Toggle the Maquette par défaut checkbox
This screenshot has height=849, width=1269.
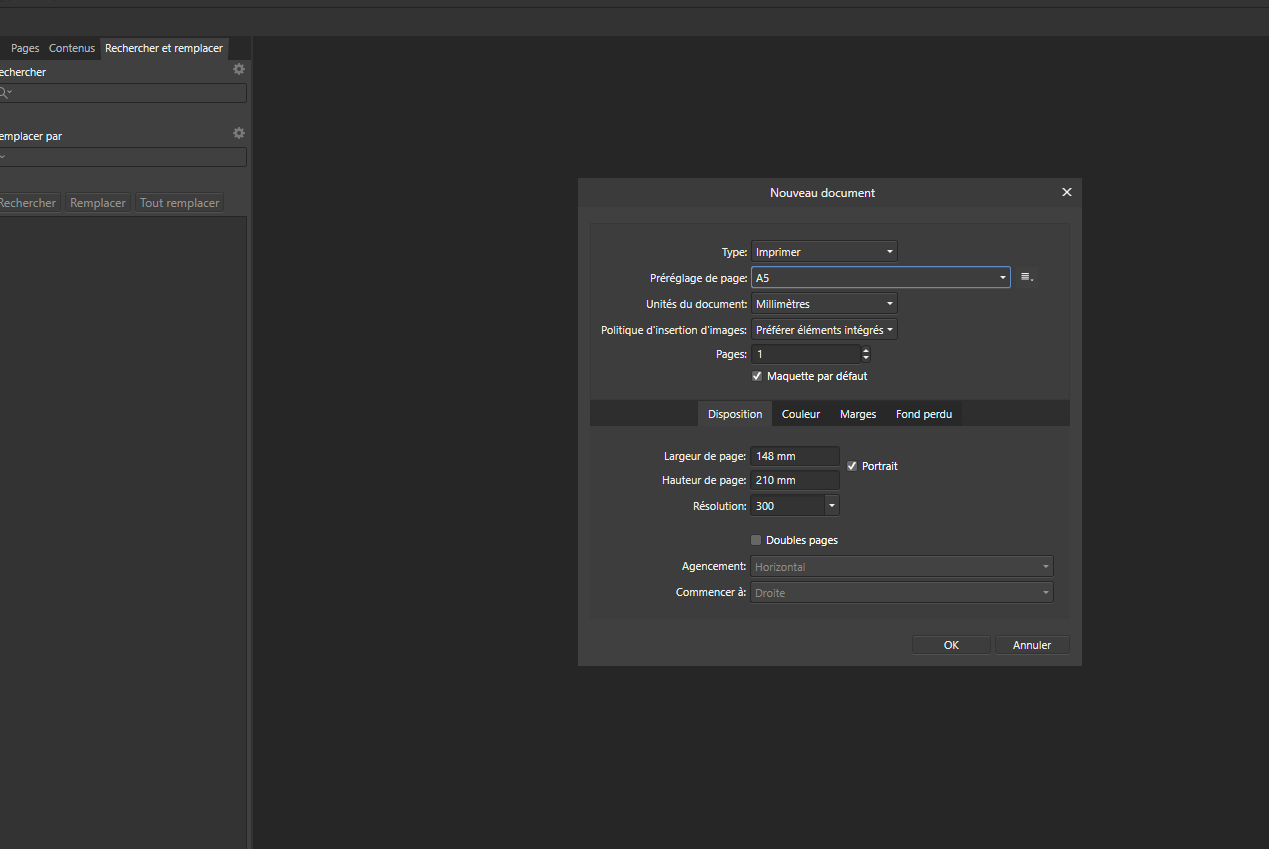757,376
